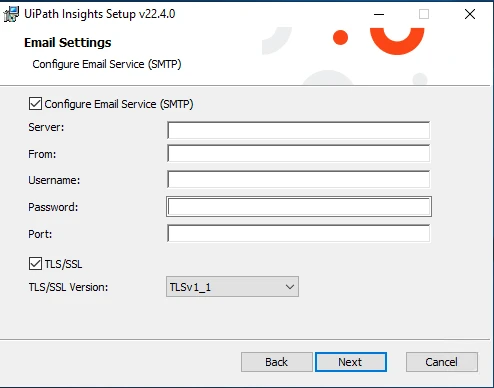Open the TLS/SSL Version dropdown
The height and width of the screenshot is (388, 494).
tap(232, 287)
